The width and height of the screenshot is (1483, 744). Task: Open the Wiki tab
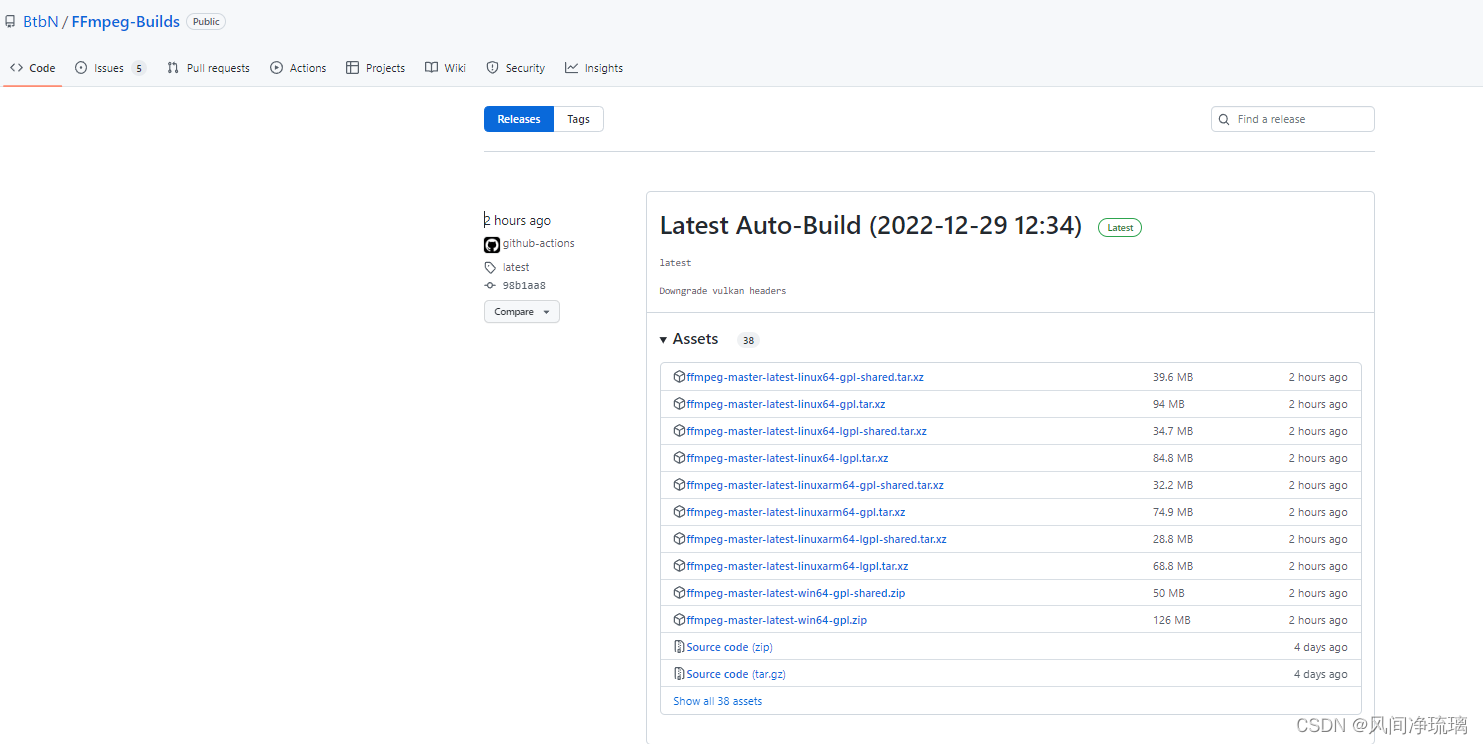tap(445, 68)
